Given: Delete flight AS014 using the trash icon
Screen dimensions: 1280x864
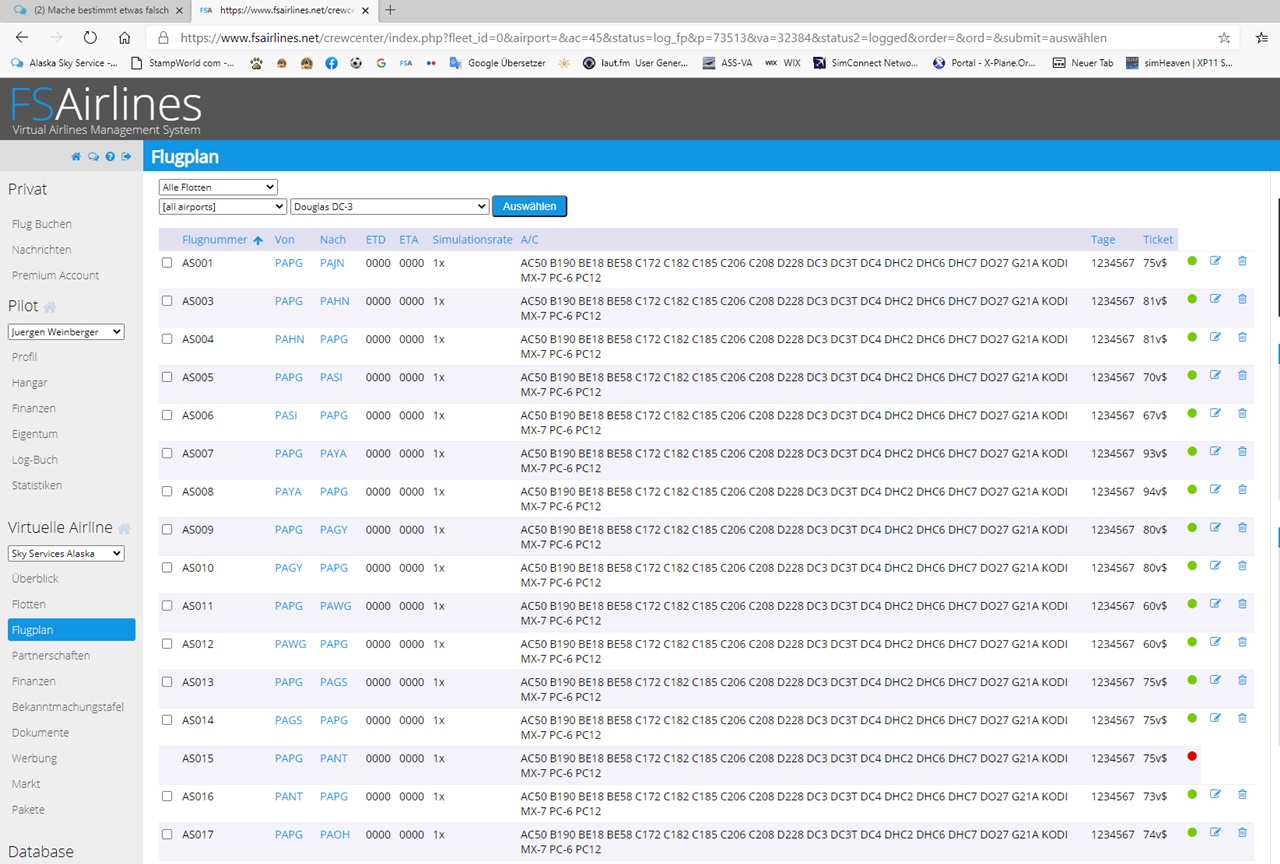Looking at the screenshot, I should click(1242, 718).
